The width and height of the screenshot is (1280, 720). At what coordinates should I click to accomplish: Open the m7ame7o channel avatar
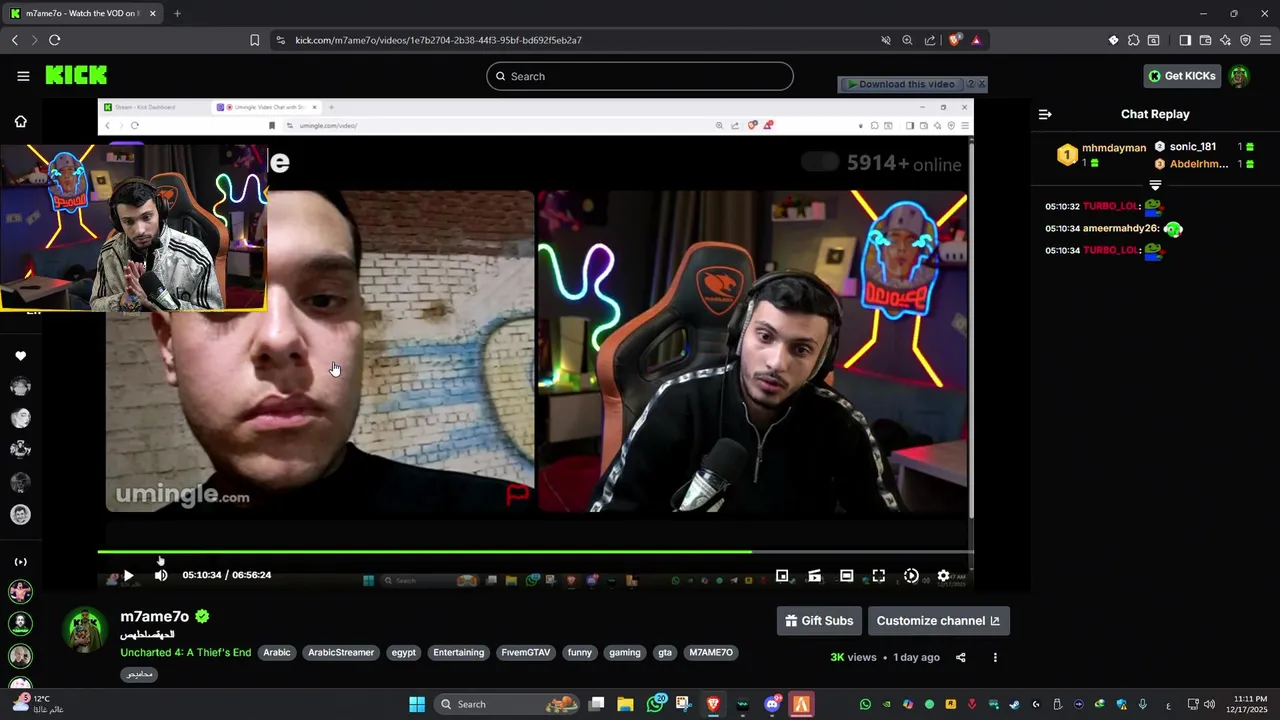(85, 631)
